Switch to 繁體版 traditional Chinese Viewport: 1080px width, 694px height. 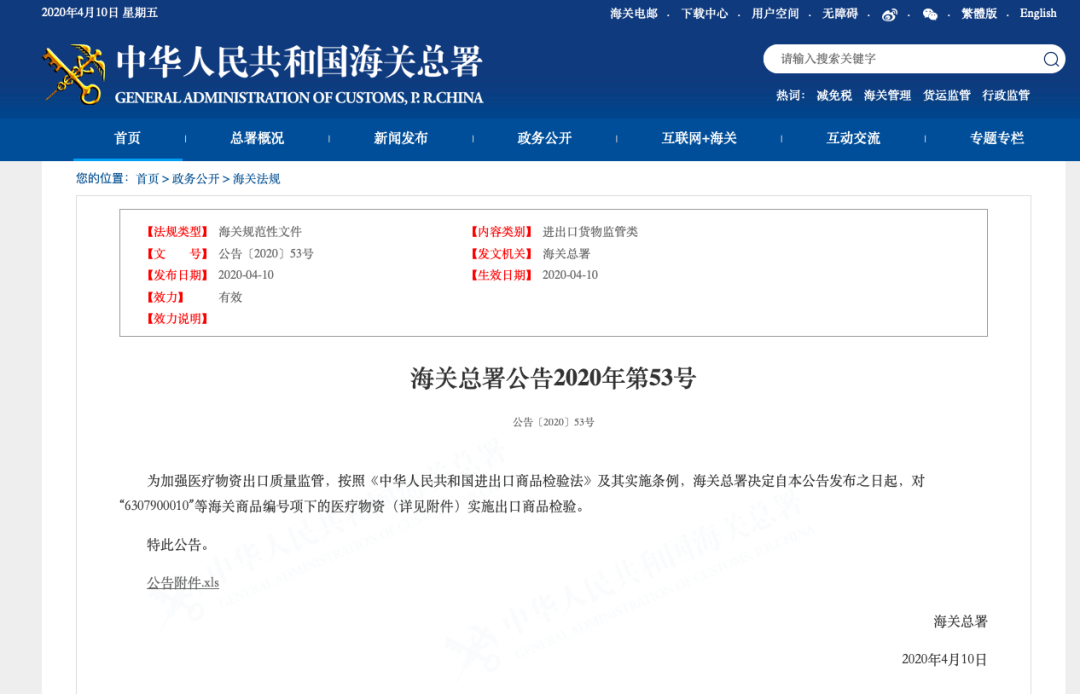coord(979,14)
